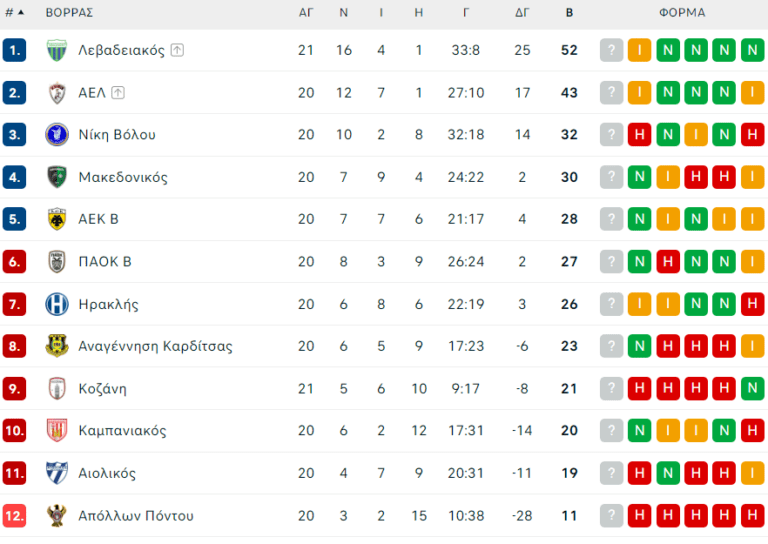Screen dimensions: 768x544
Task: Click the position 1 rank badge
Action: (14, 51)
